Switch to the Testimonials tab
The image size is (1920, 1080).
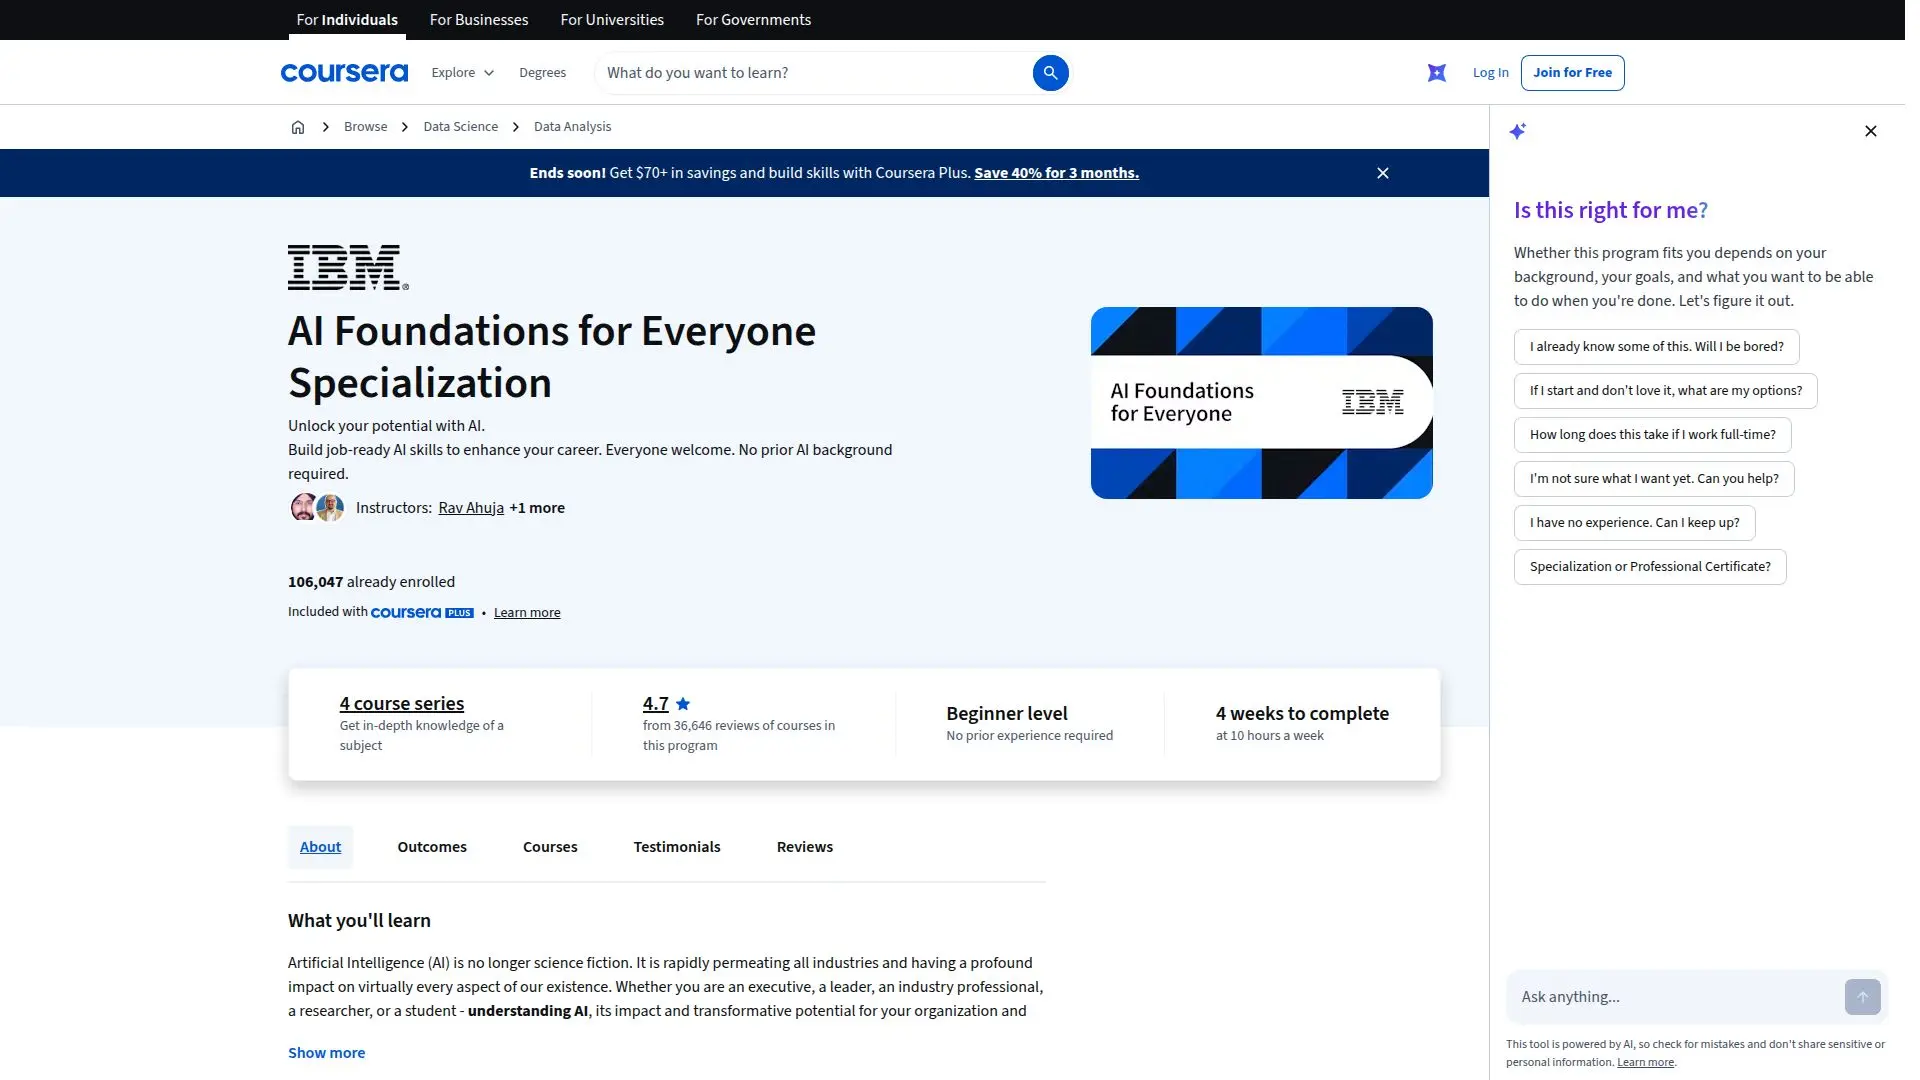click(x=677, y=847)
